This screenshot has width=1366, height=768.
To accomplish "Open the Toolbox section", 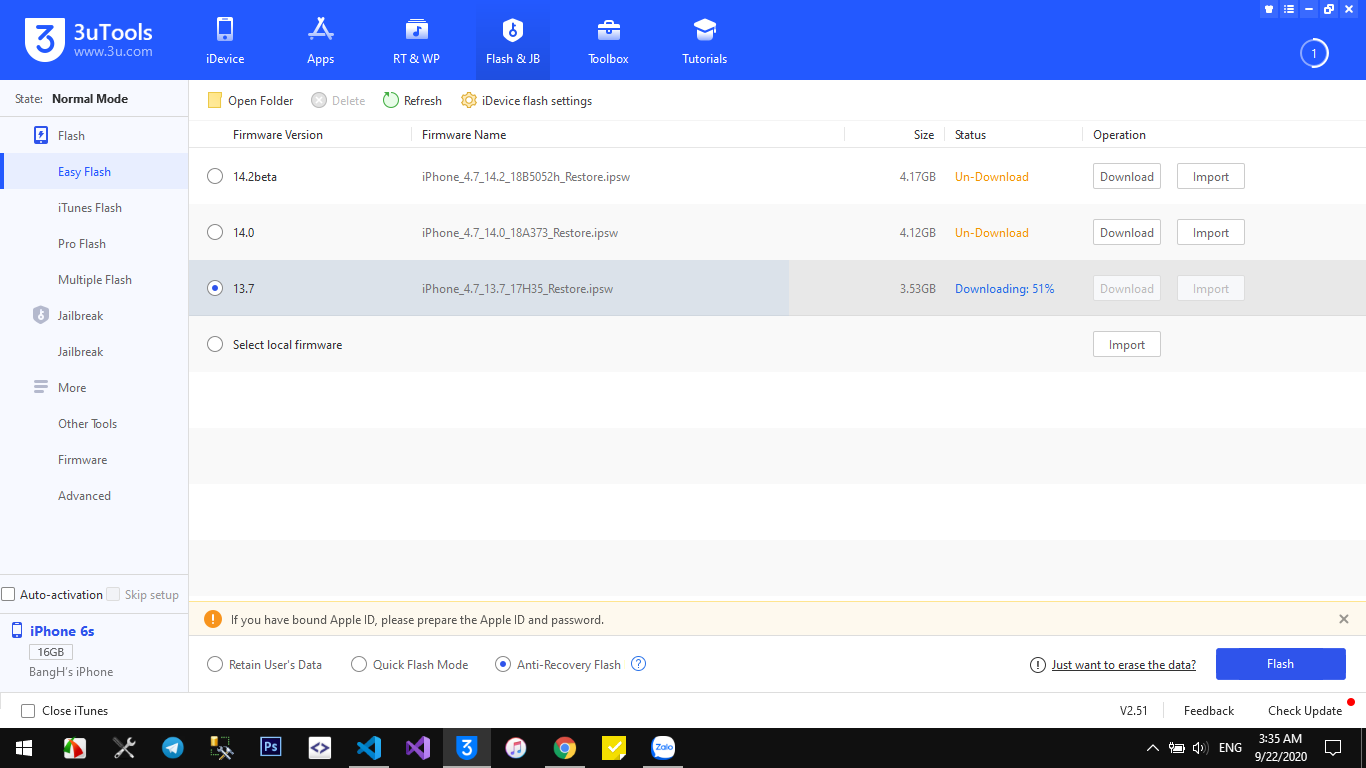I will click(608, 41).
